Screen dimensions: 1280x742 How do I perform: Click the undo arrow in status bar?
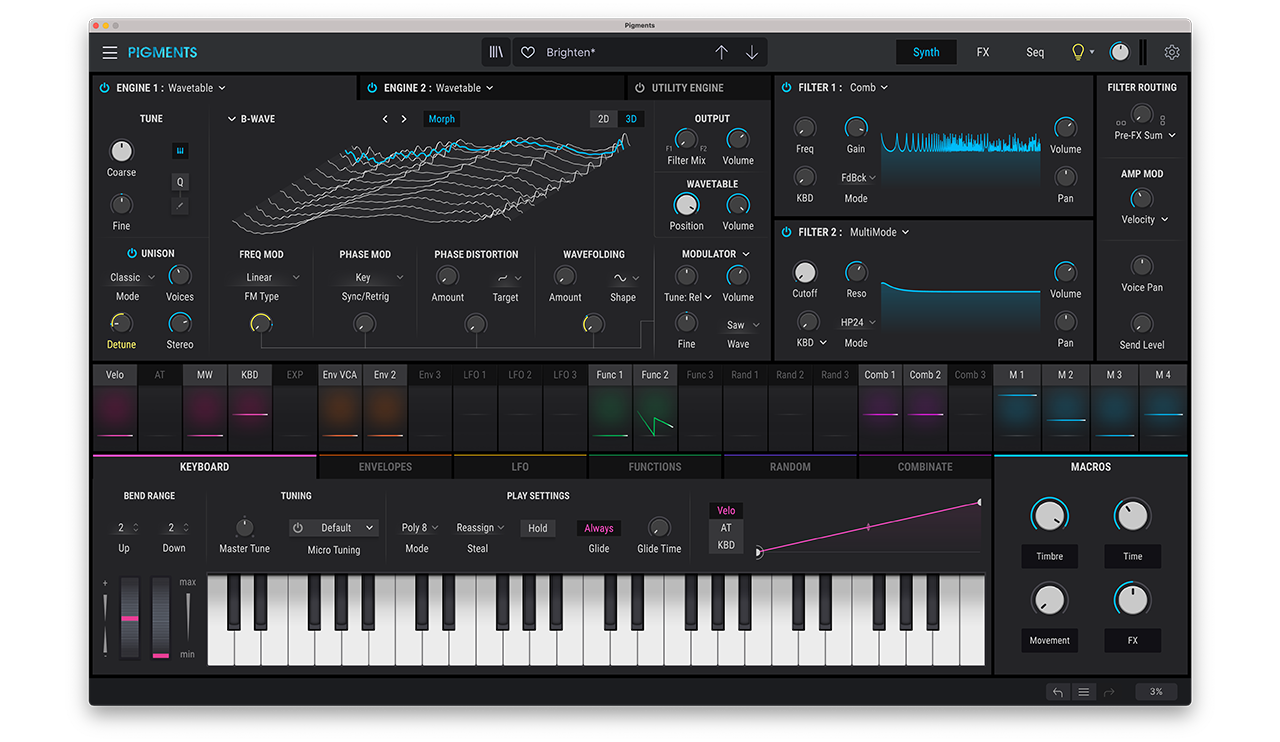(1058, 692)
